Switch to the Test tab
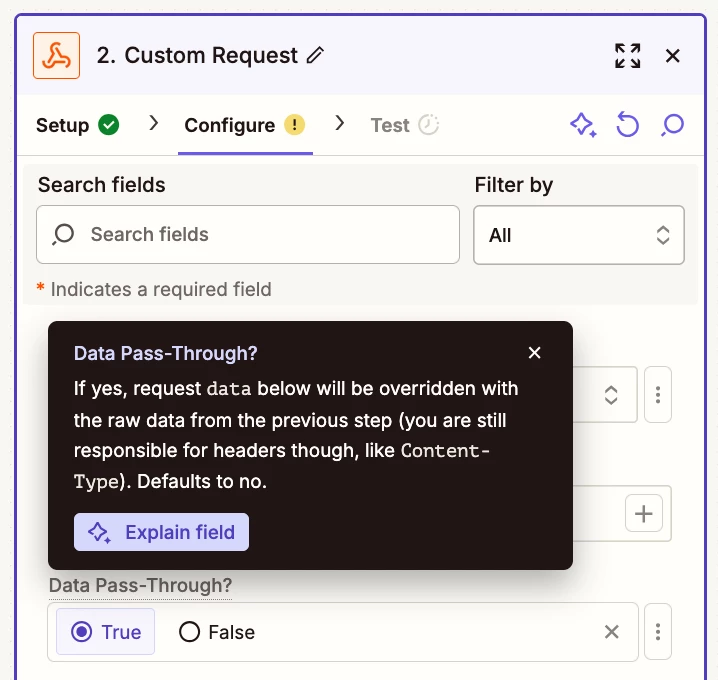 pyautogui.click(x=404, y=125)
